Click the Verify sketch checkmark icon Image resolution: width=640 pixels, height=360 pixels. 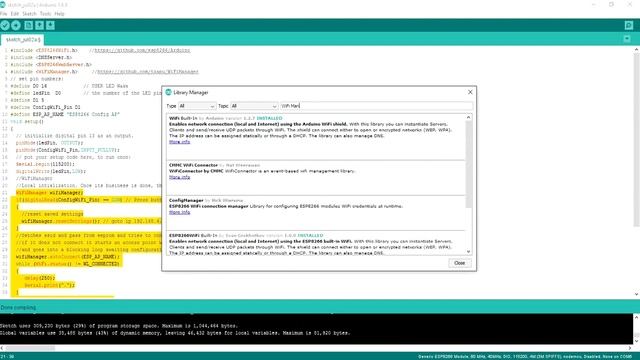pyautogui.click(x=5, y=25)
